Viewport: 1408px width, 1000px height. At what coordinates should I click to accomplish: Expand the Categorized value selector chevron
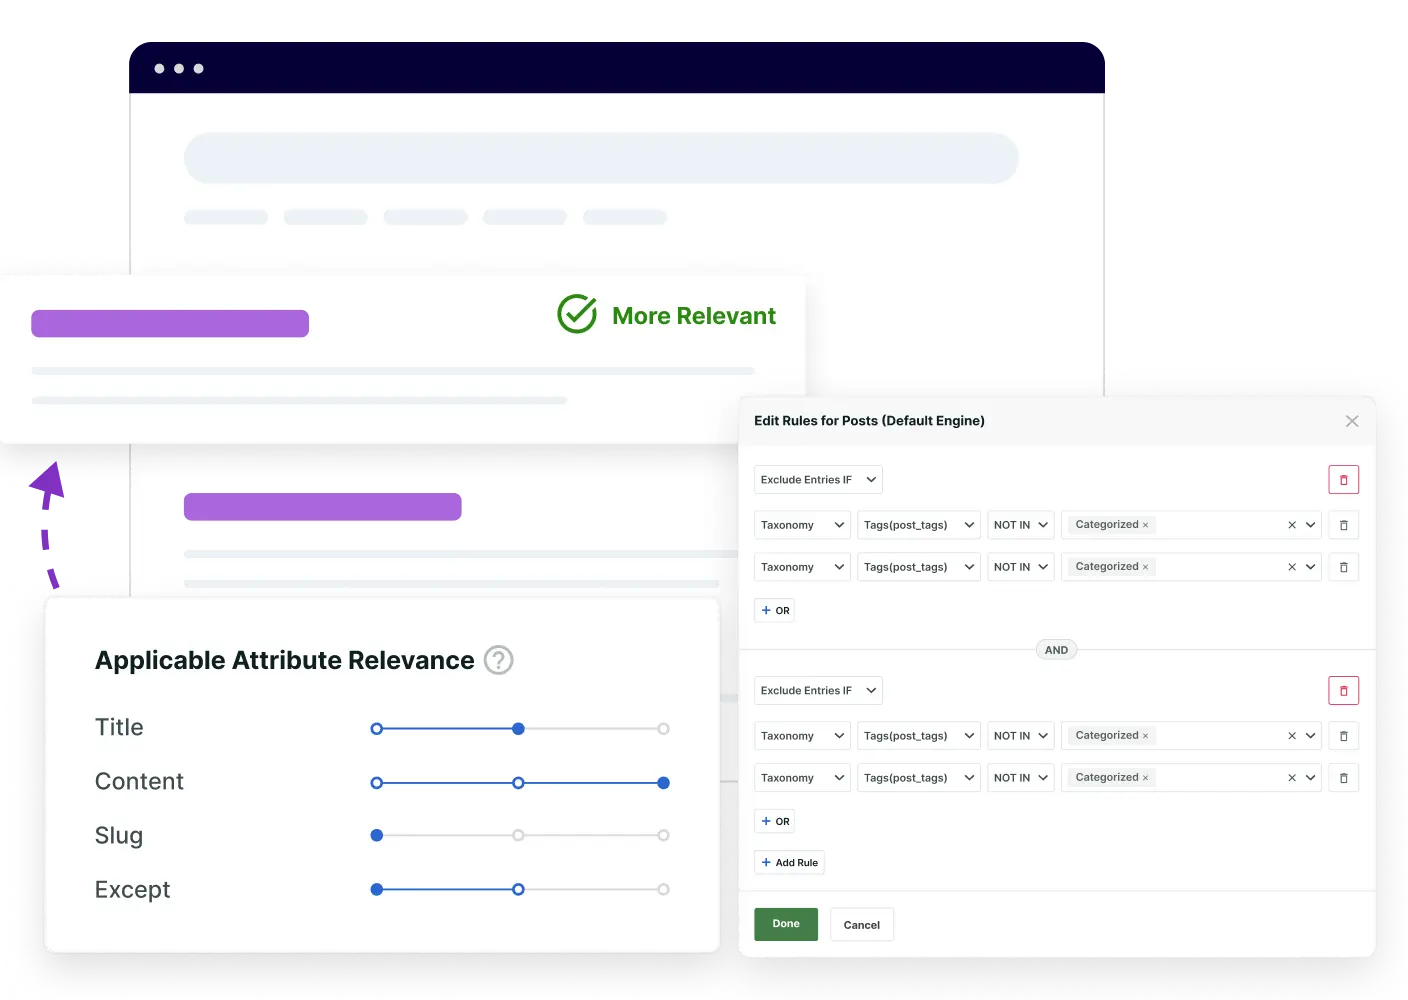[x=1310, y=524]
